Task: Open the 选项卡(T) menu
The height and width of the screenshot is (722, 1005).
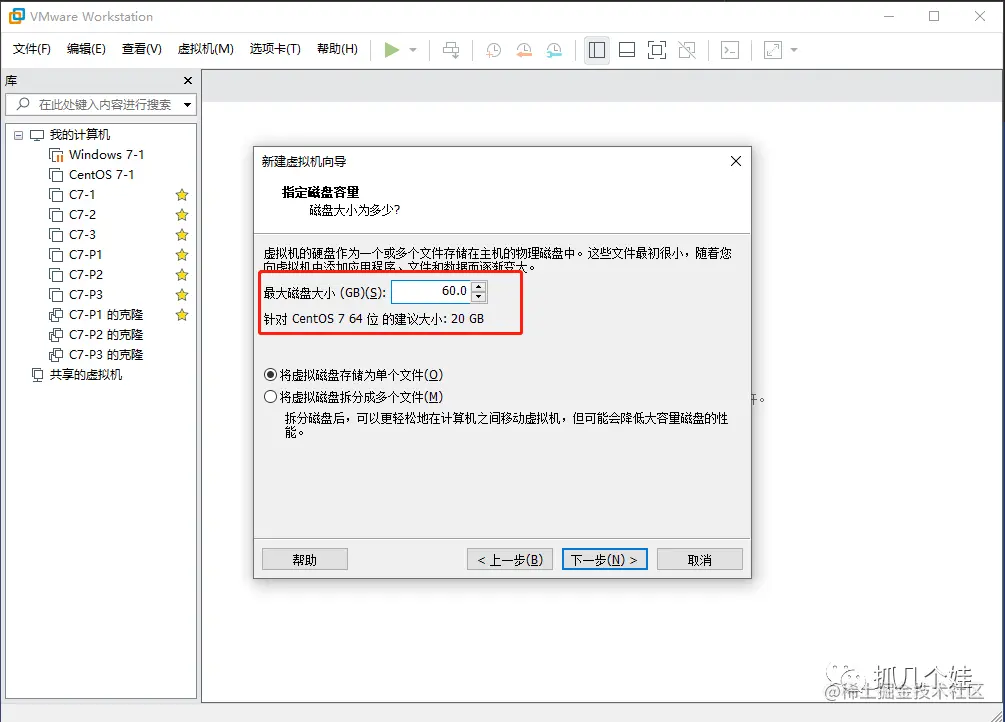Action: point(275,49)
